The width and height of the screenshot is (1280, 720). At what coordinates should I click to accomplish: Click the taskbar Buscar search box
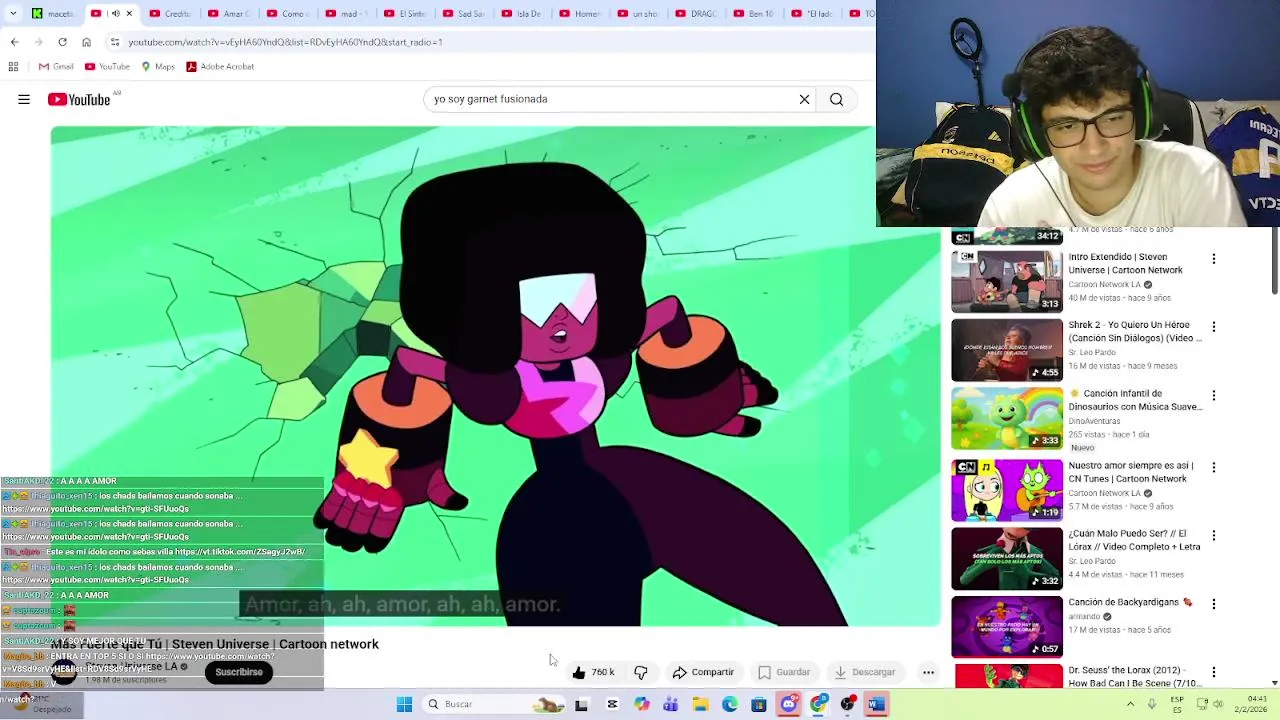495,704
